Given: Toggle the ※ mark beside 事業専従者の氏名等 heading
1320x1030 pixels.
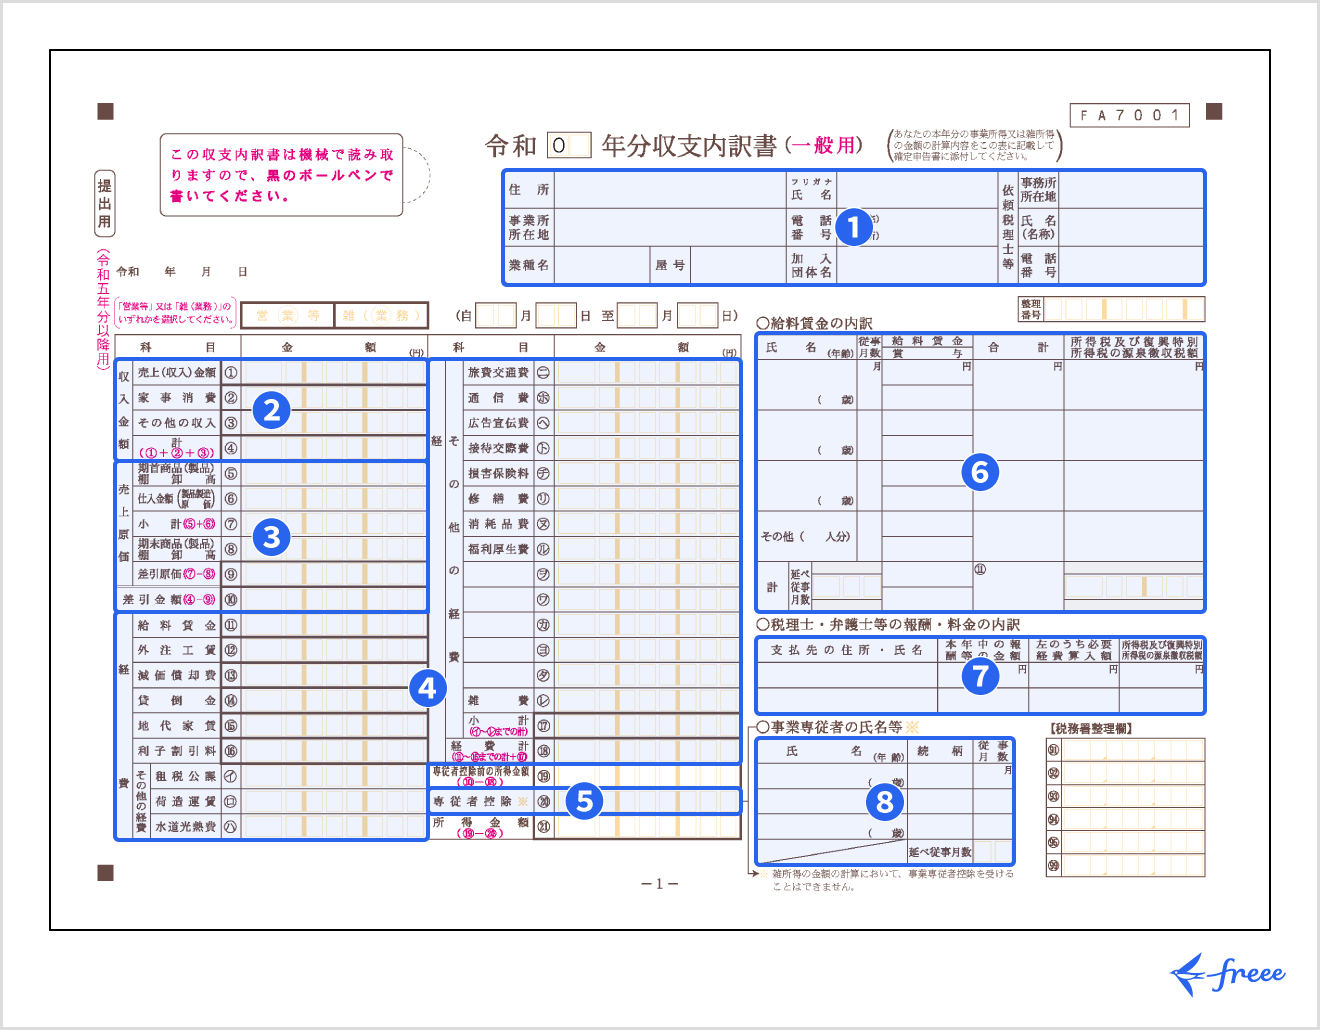Looking at the screenshot, I should point(910,727).
